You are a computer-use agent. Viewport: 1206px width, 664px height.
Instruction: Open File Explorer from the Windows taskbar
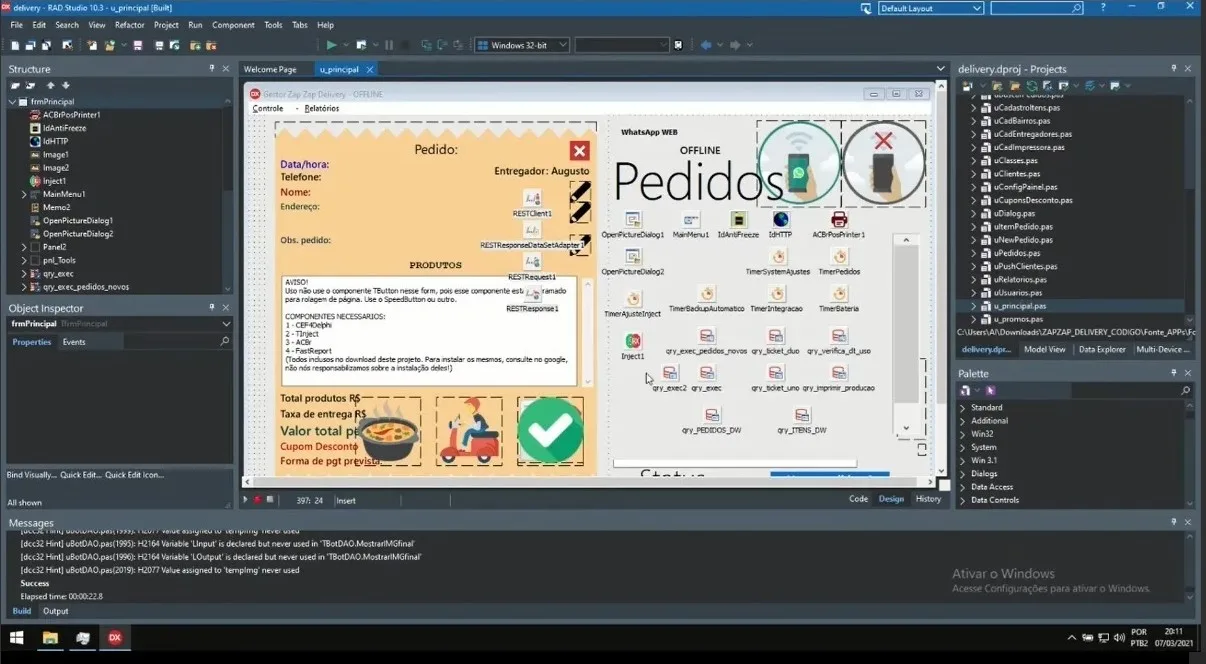pos(50,637)
